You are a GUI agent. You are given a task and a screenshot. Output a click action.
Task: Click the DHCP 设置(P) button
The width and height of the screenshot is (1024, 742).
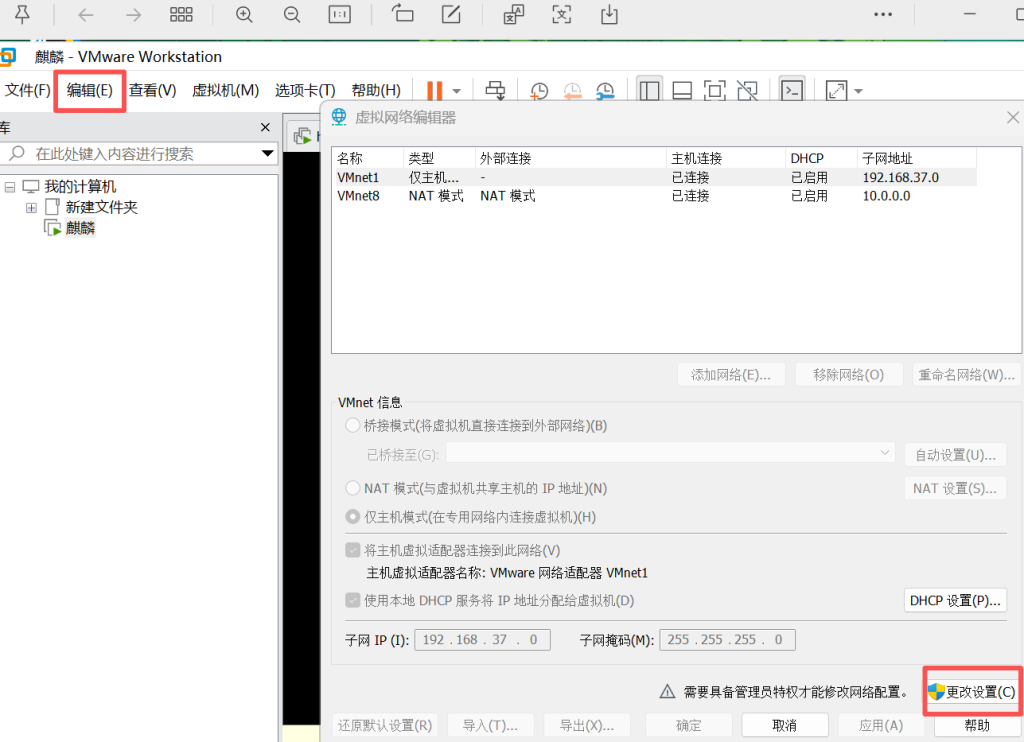coord(954,600)
